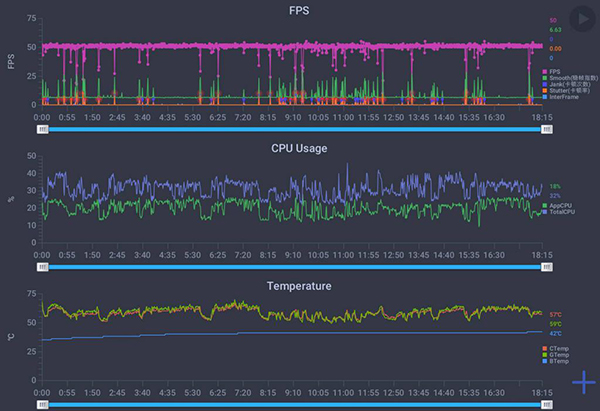Image resolution: width=600 pixels, height=411 pixels.
Task: Toggle GTemp legend item in Temperature chart
Action: point(558,355)
